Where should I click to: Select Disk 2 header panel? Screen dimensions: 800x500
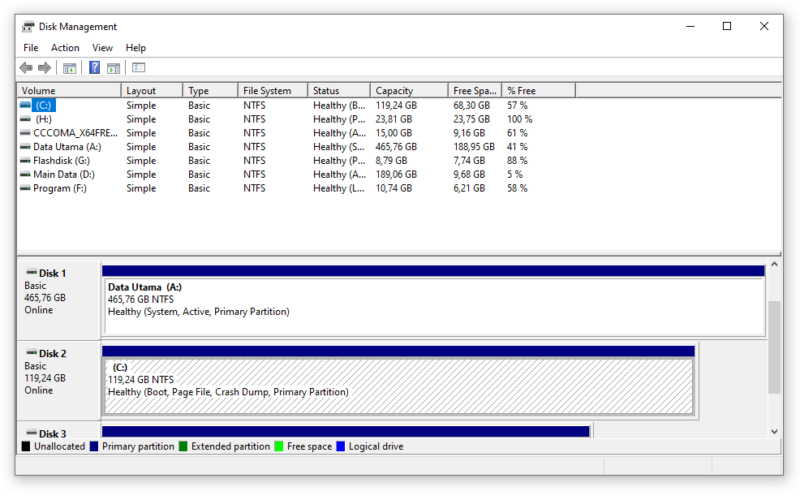pyautogui.click(x=59, y=381)
